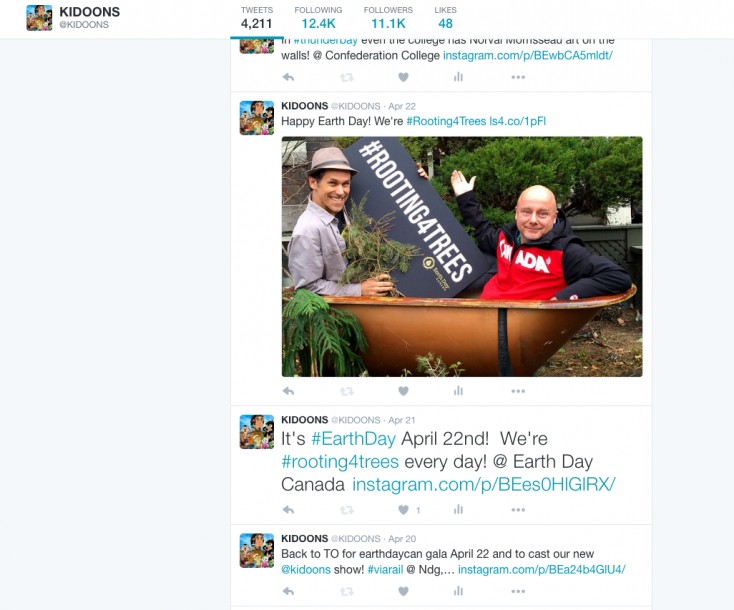This screenshot has height=610, width=734.
Task: Open more options on the Apr 20 tweet
Action: click(x=518, y=591)
